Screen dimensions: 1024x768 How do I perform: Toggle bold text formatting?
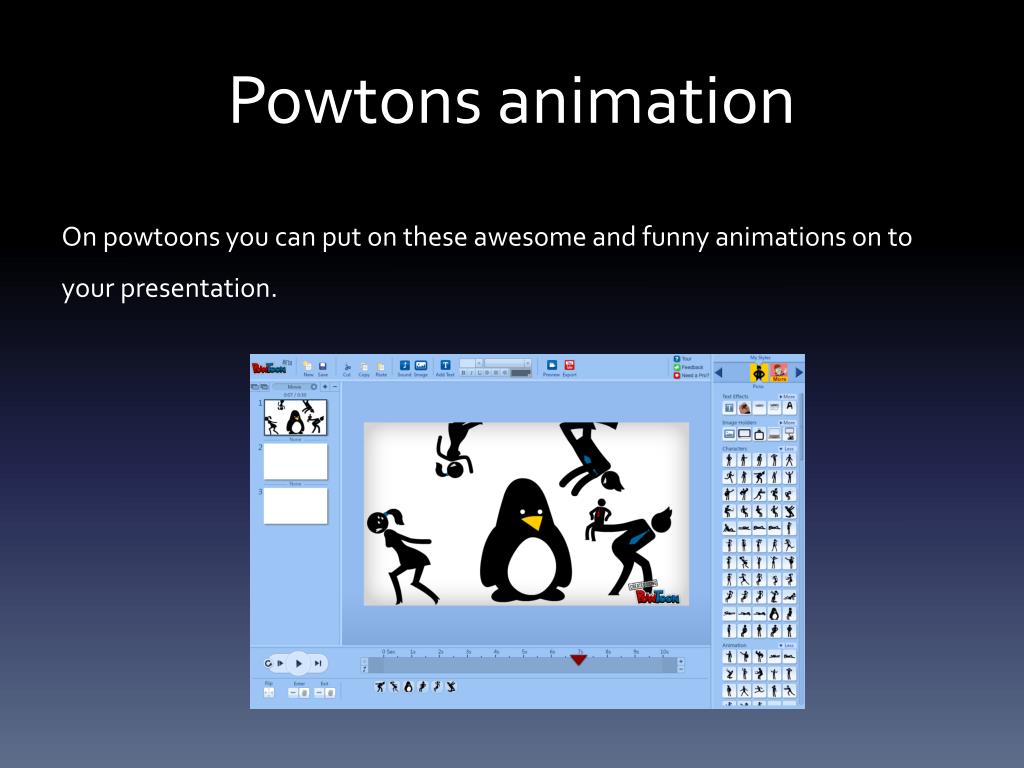(464, 372)
